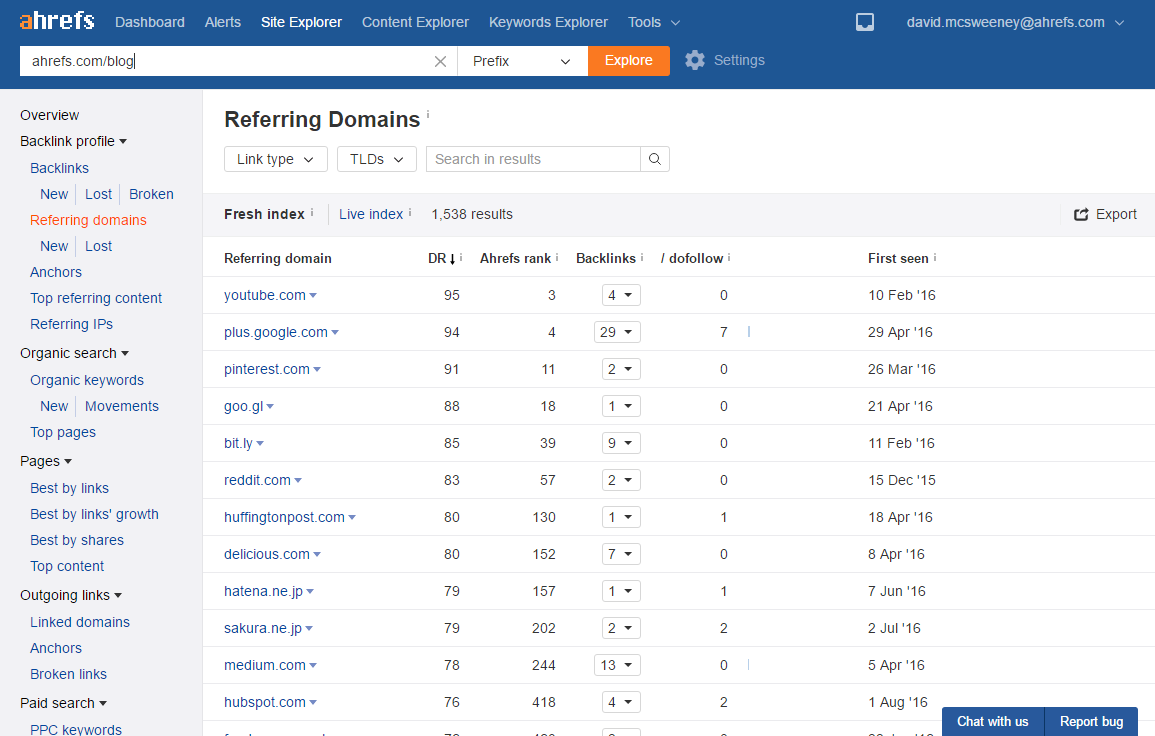
Task: Clear the URL field with X icon
Action: (440, 61)
